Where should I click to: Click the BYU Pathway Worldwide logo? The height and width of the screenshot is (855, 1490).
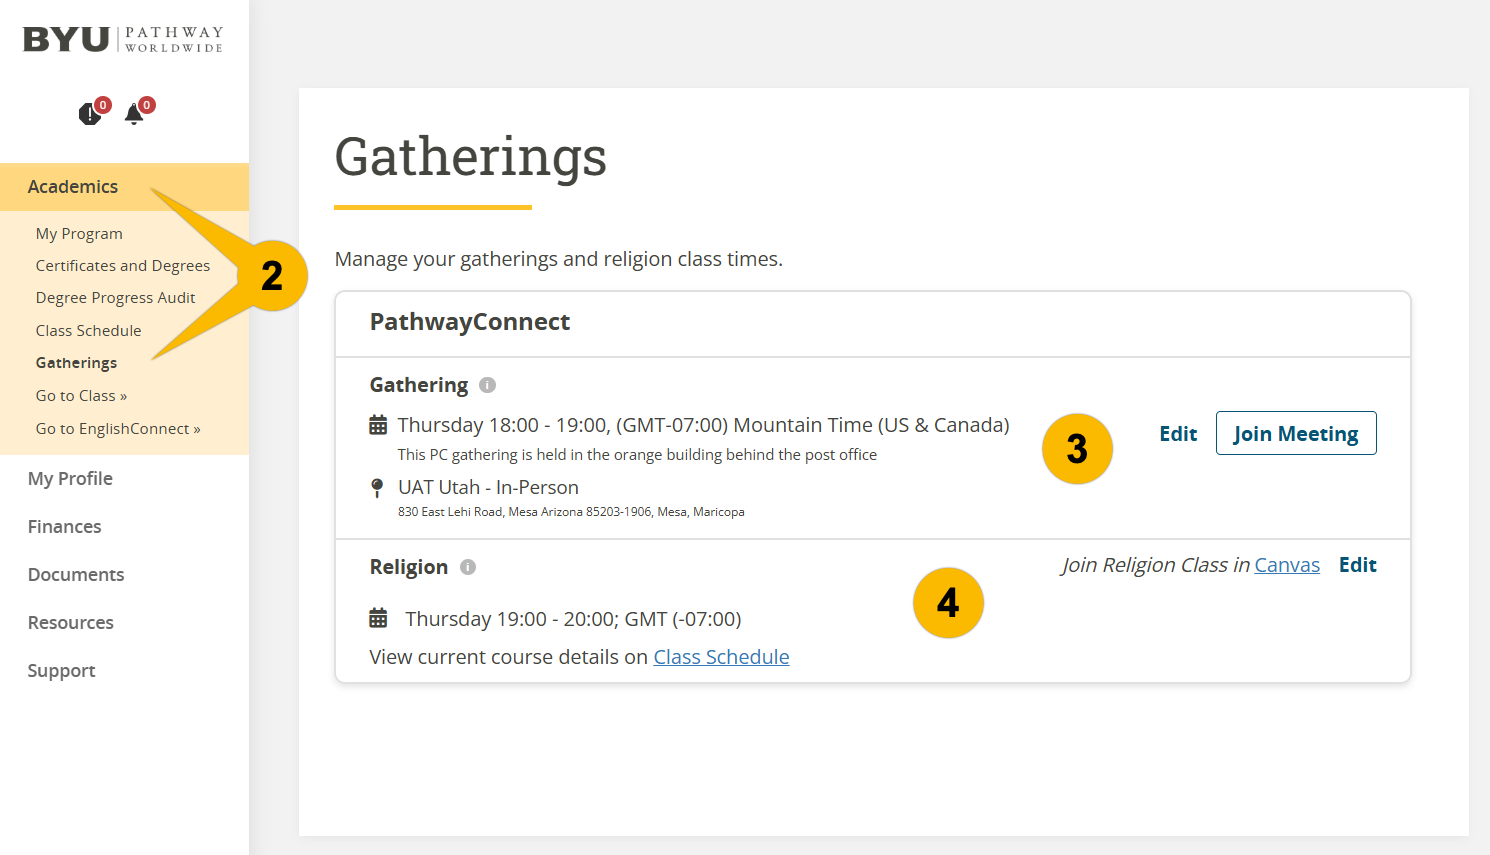coord(123,40)
